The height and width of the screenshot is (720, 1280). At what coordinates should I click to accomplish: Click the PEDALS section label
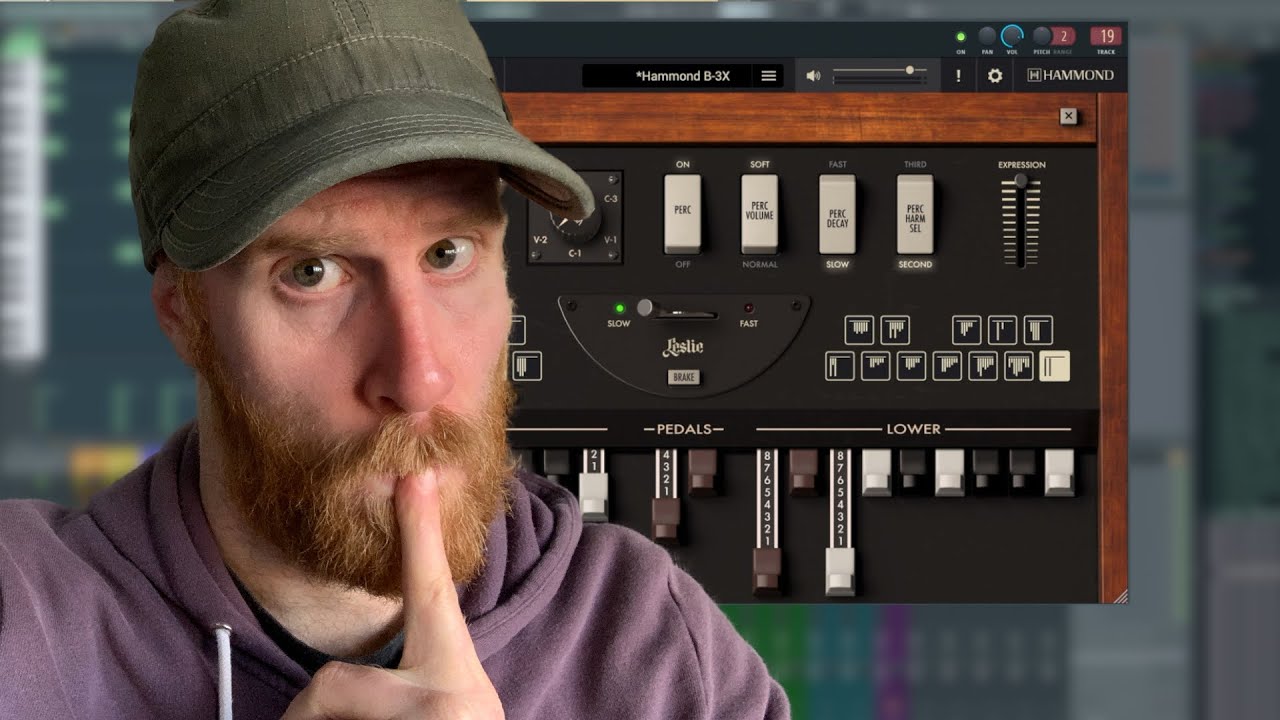click(x=684, y=429)
